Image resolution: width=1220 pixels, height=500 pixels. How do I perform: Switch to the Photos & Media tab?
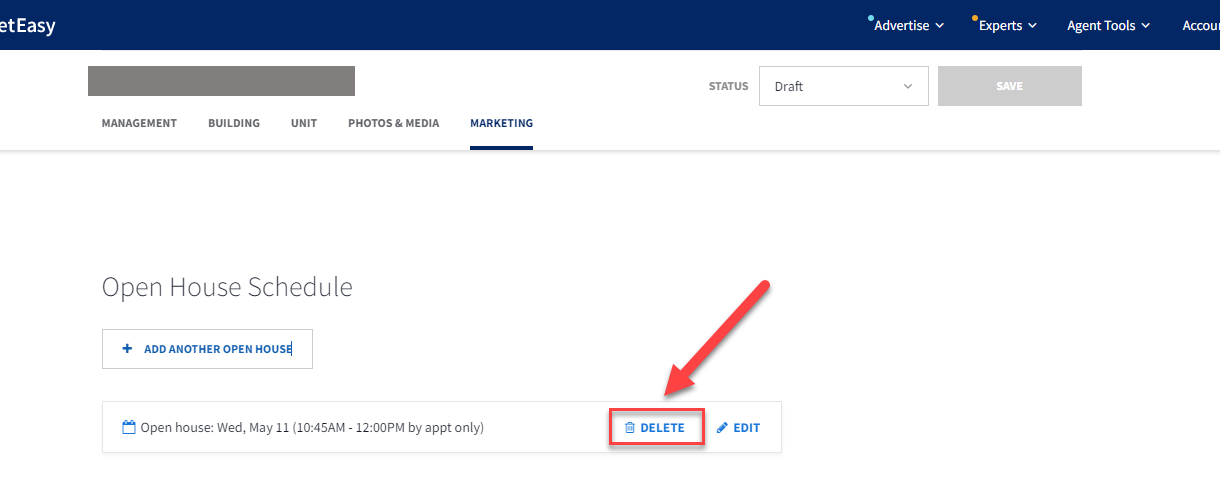393,123
